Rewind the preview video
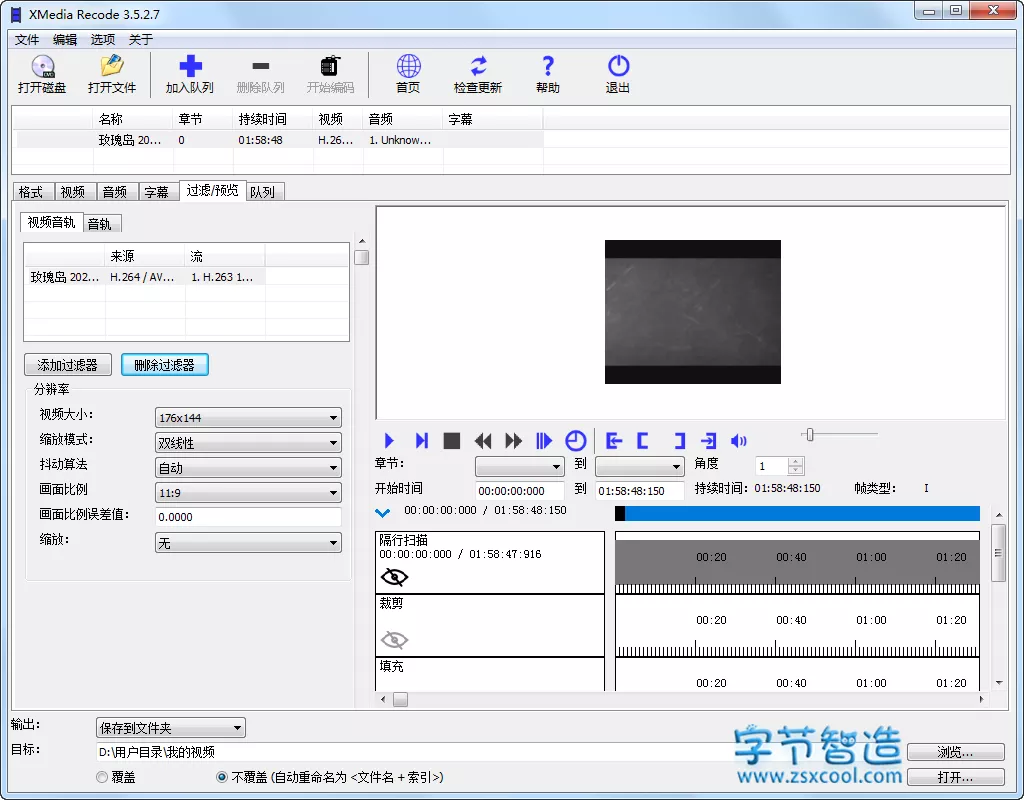Image resolution: width=1024 pixels, height=800 pixels. click(483, 441)
